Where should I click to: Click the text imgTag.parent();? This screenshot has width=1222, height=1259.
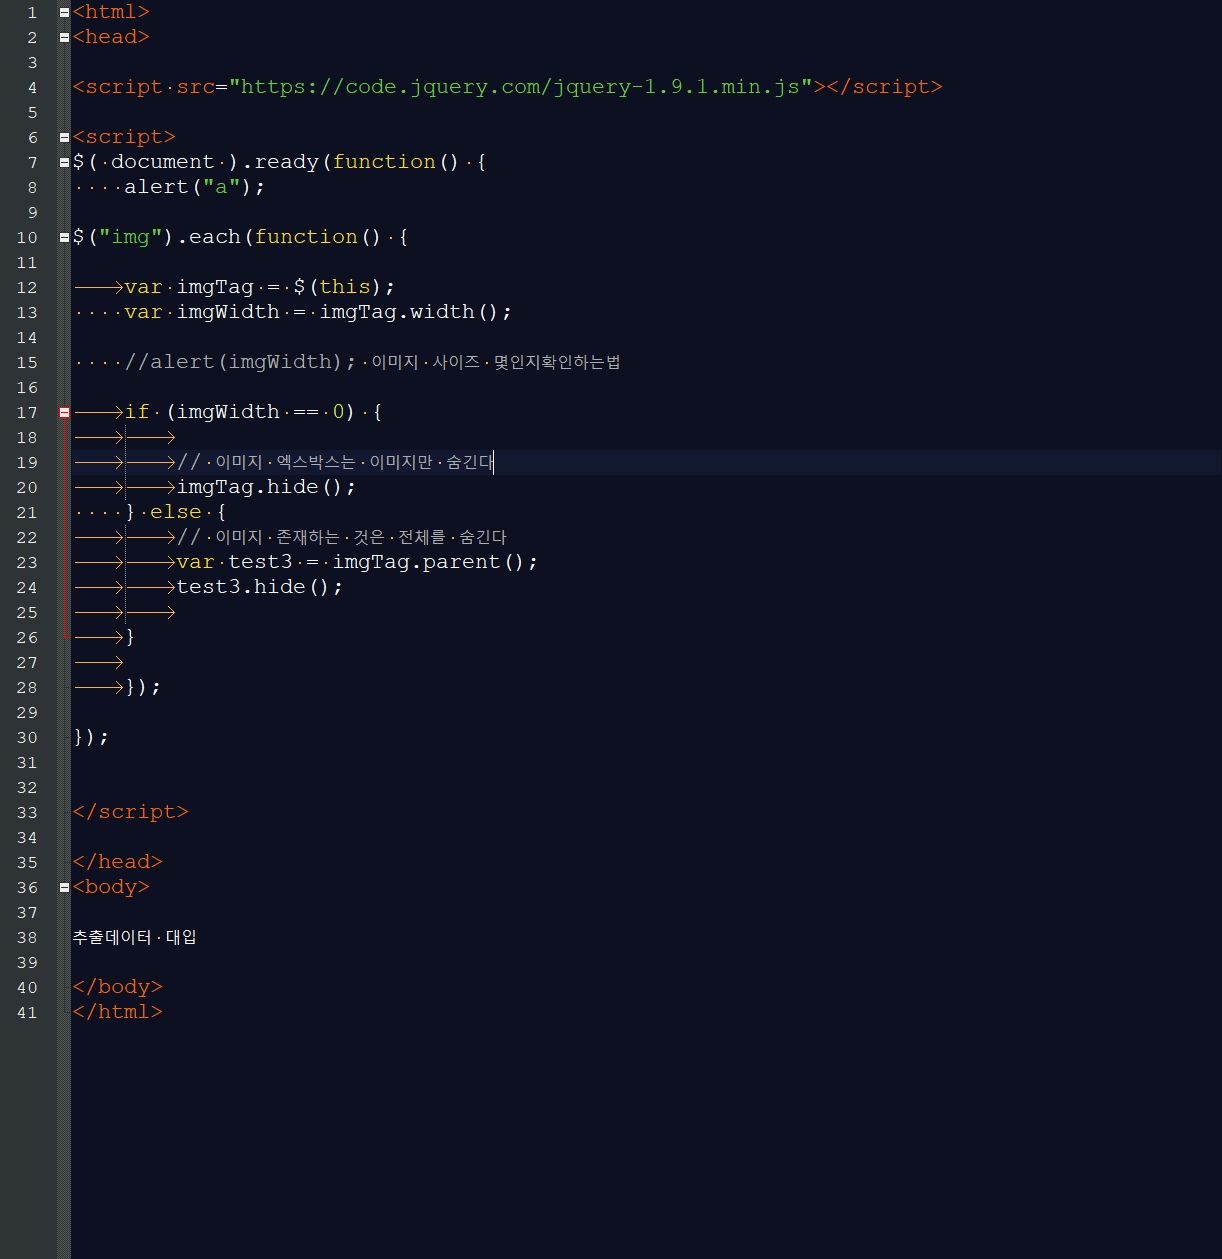tap(435, 562)
